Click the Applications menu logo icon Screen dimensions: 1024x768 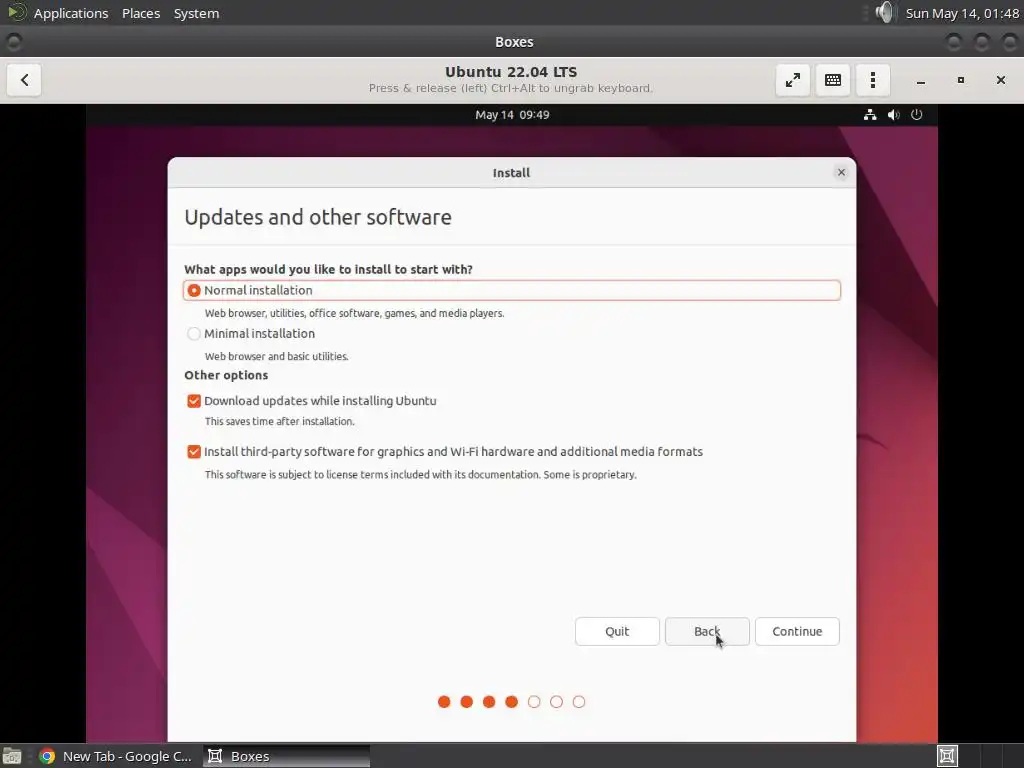point(16,12)
